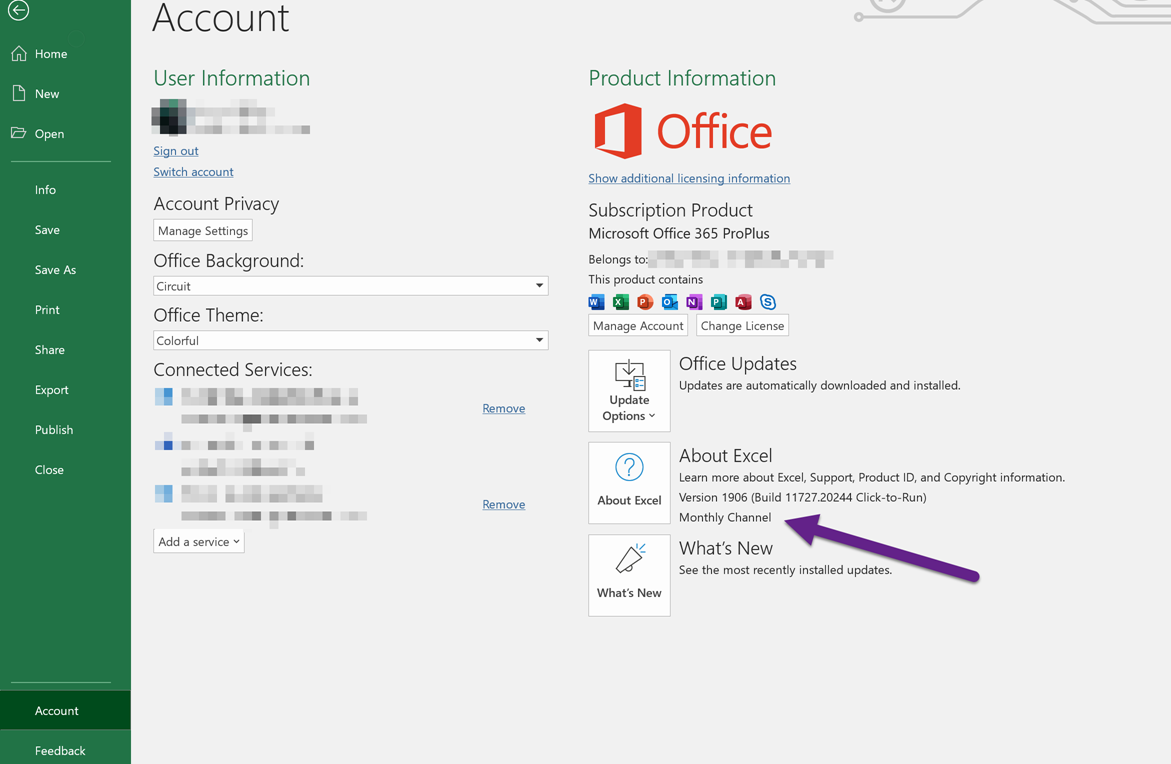Click the Publisher app icon
1171x764 pixels.
pos(719,302)
